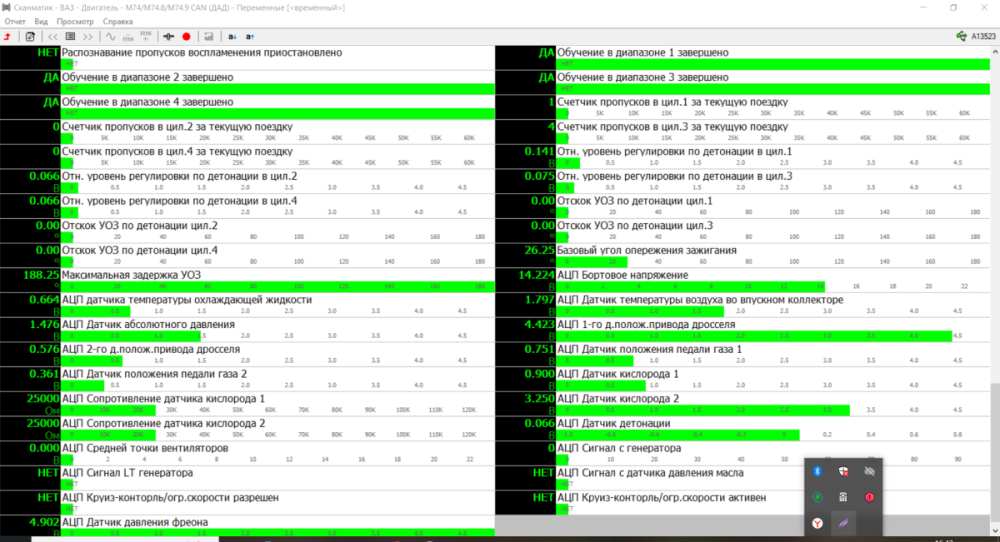
Task: Click the red up-arrow back icon
Action: click(x=8, y=37)
